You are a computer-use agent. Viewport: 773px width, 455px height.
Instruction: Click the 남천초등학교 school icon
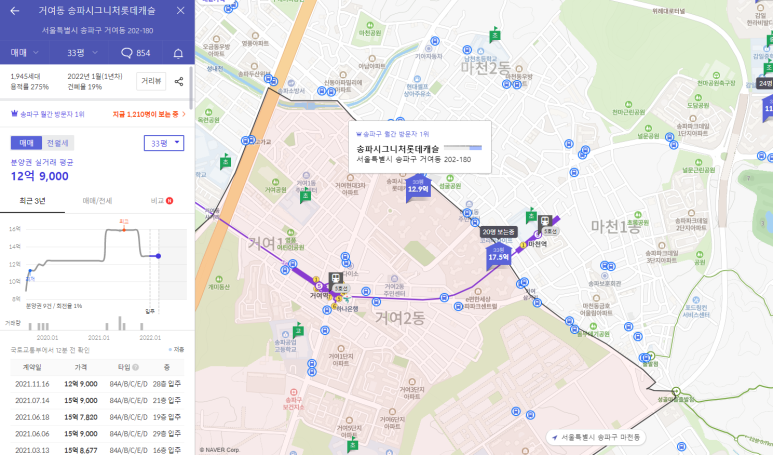tap(480, 51)
